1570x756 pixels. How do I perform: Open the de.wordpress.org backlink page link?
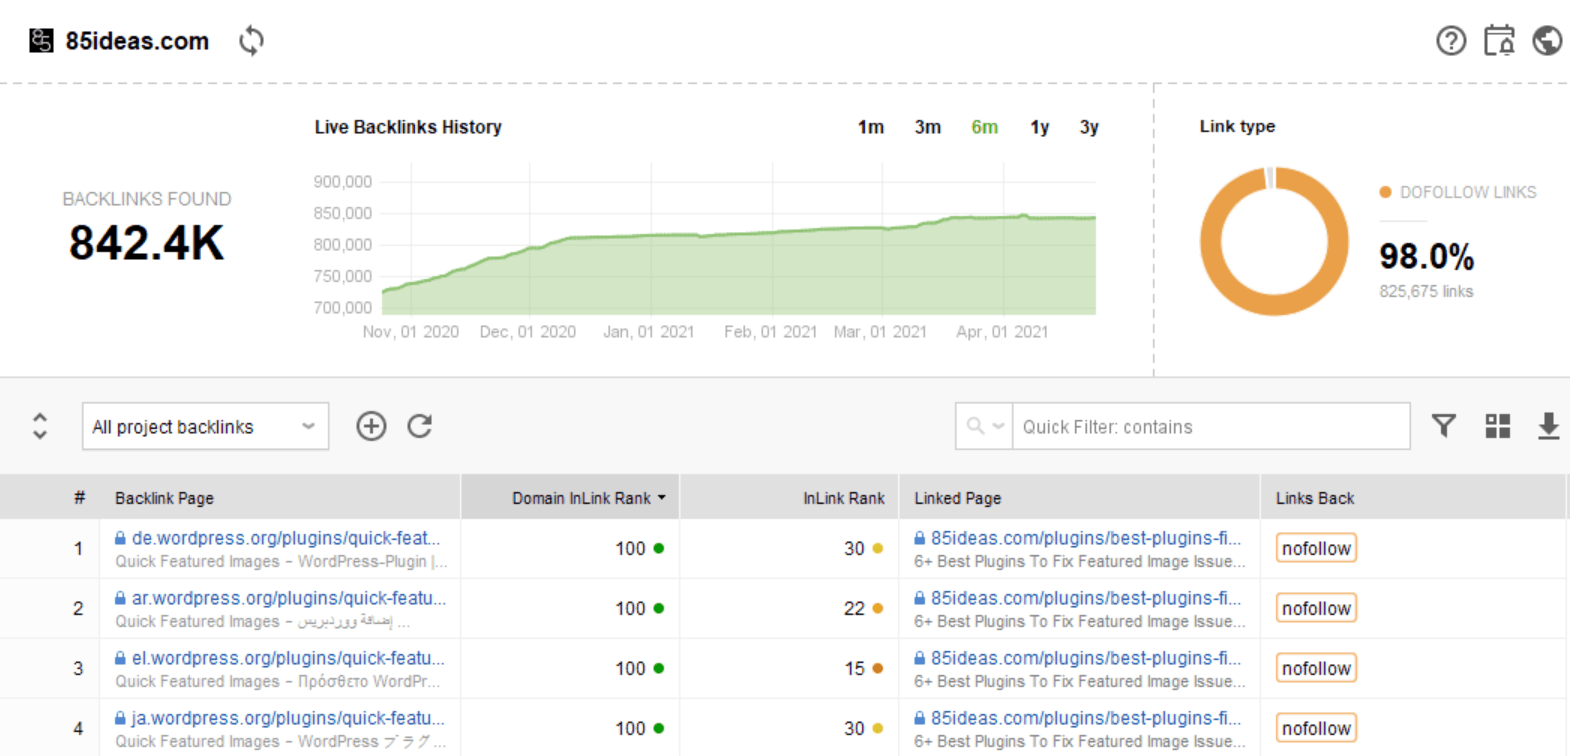tap(286, 538)
